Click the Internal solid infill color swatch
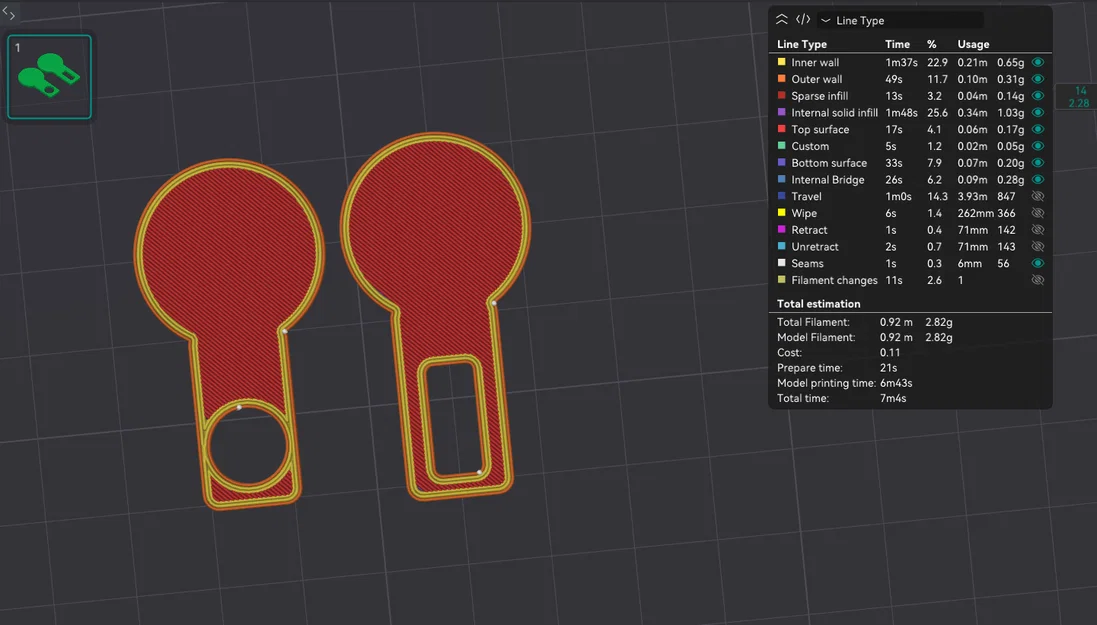Screen dimensions: 1097x625 781,112
